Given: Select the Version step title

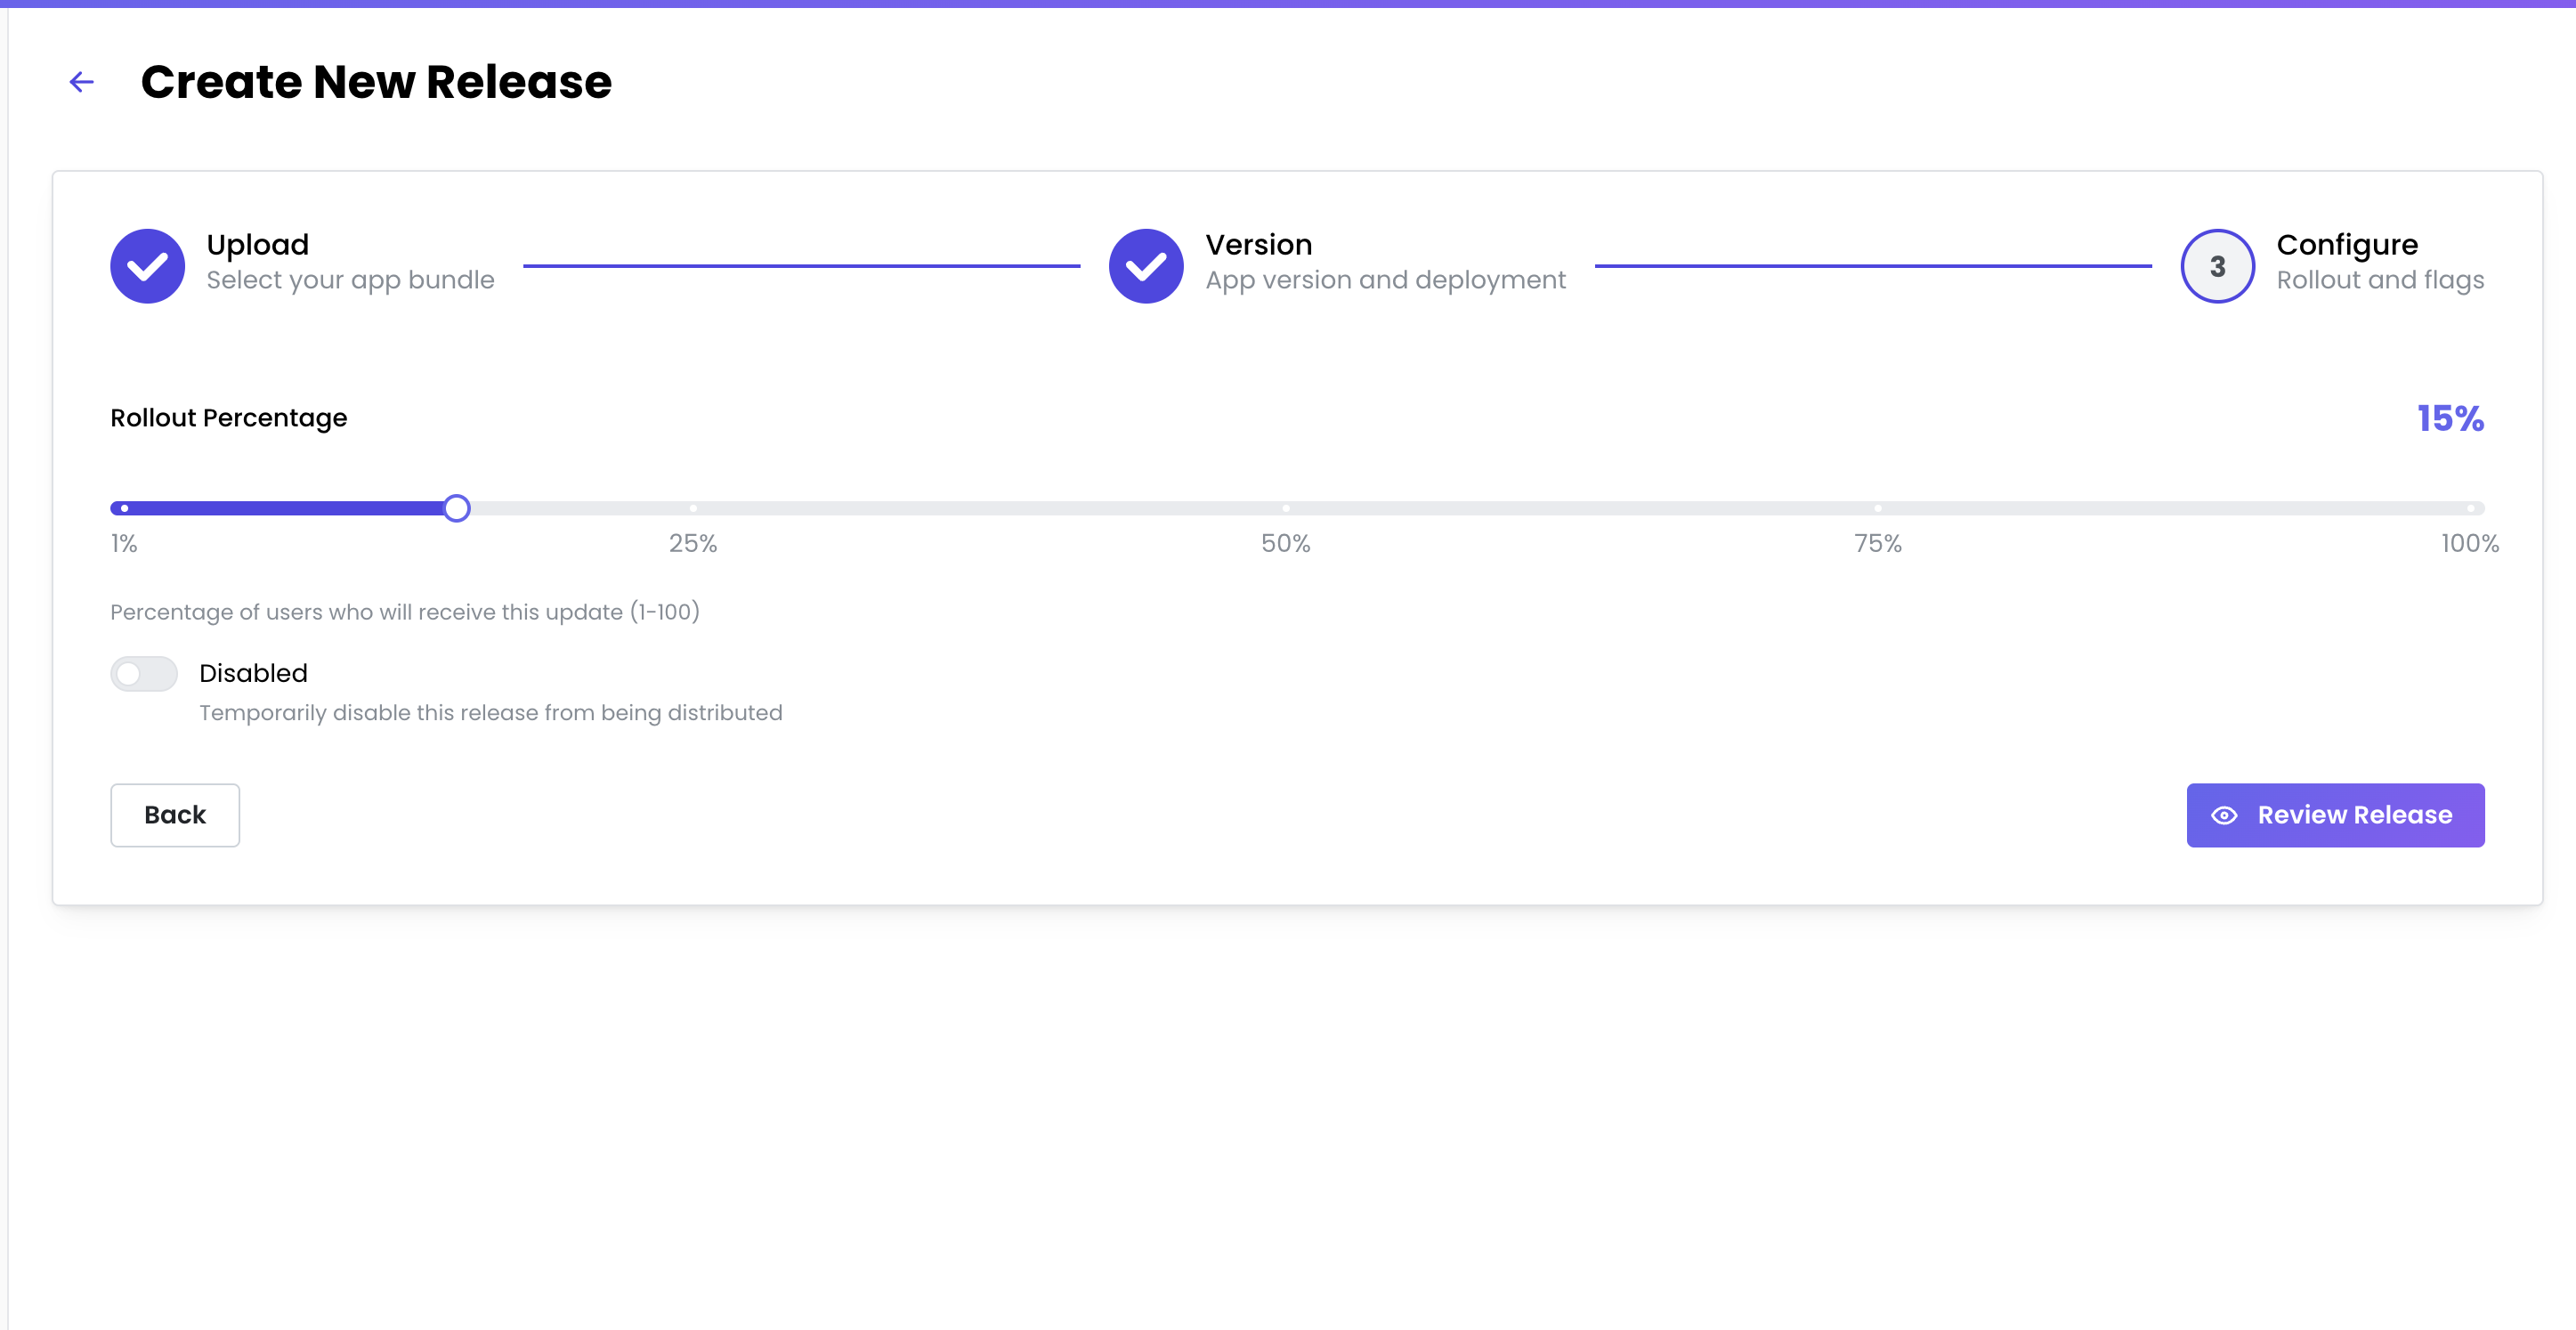Looking at the screenshot, I should (1258, 245).
